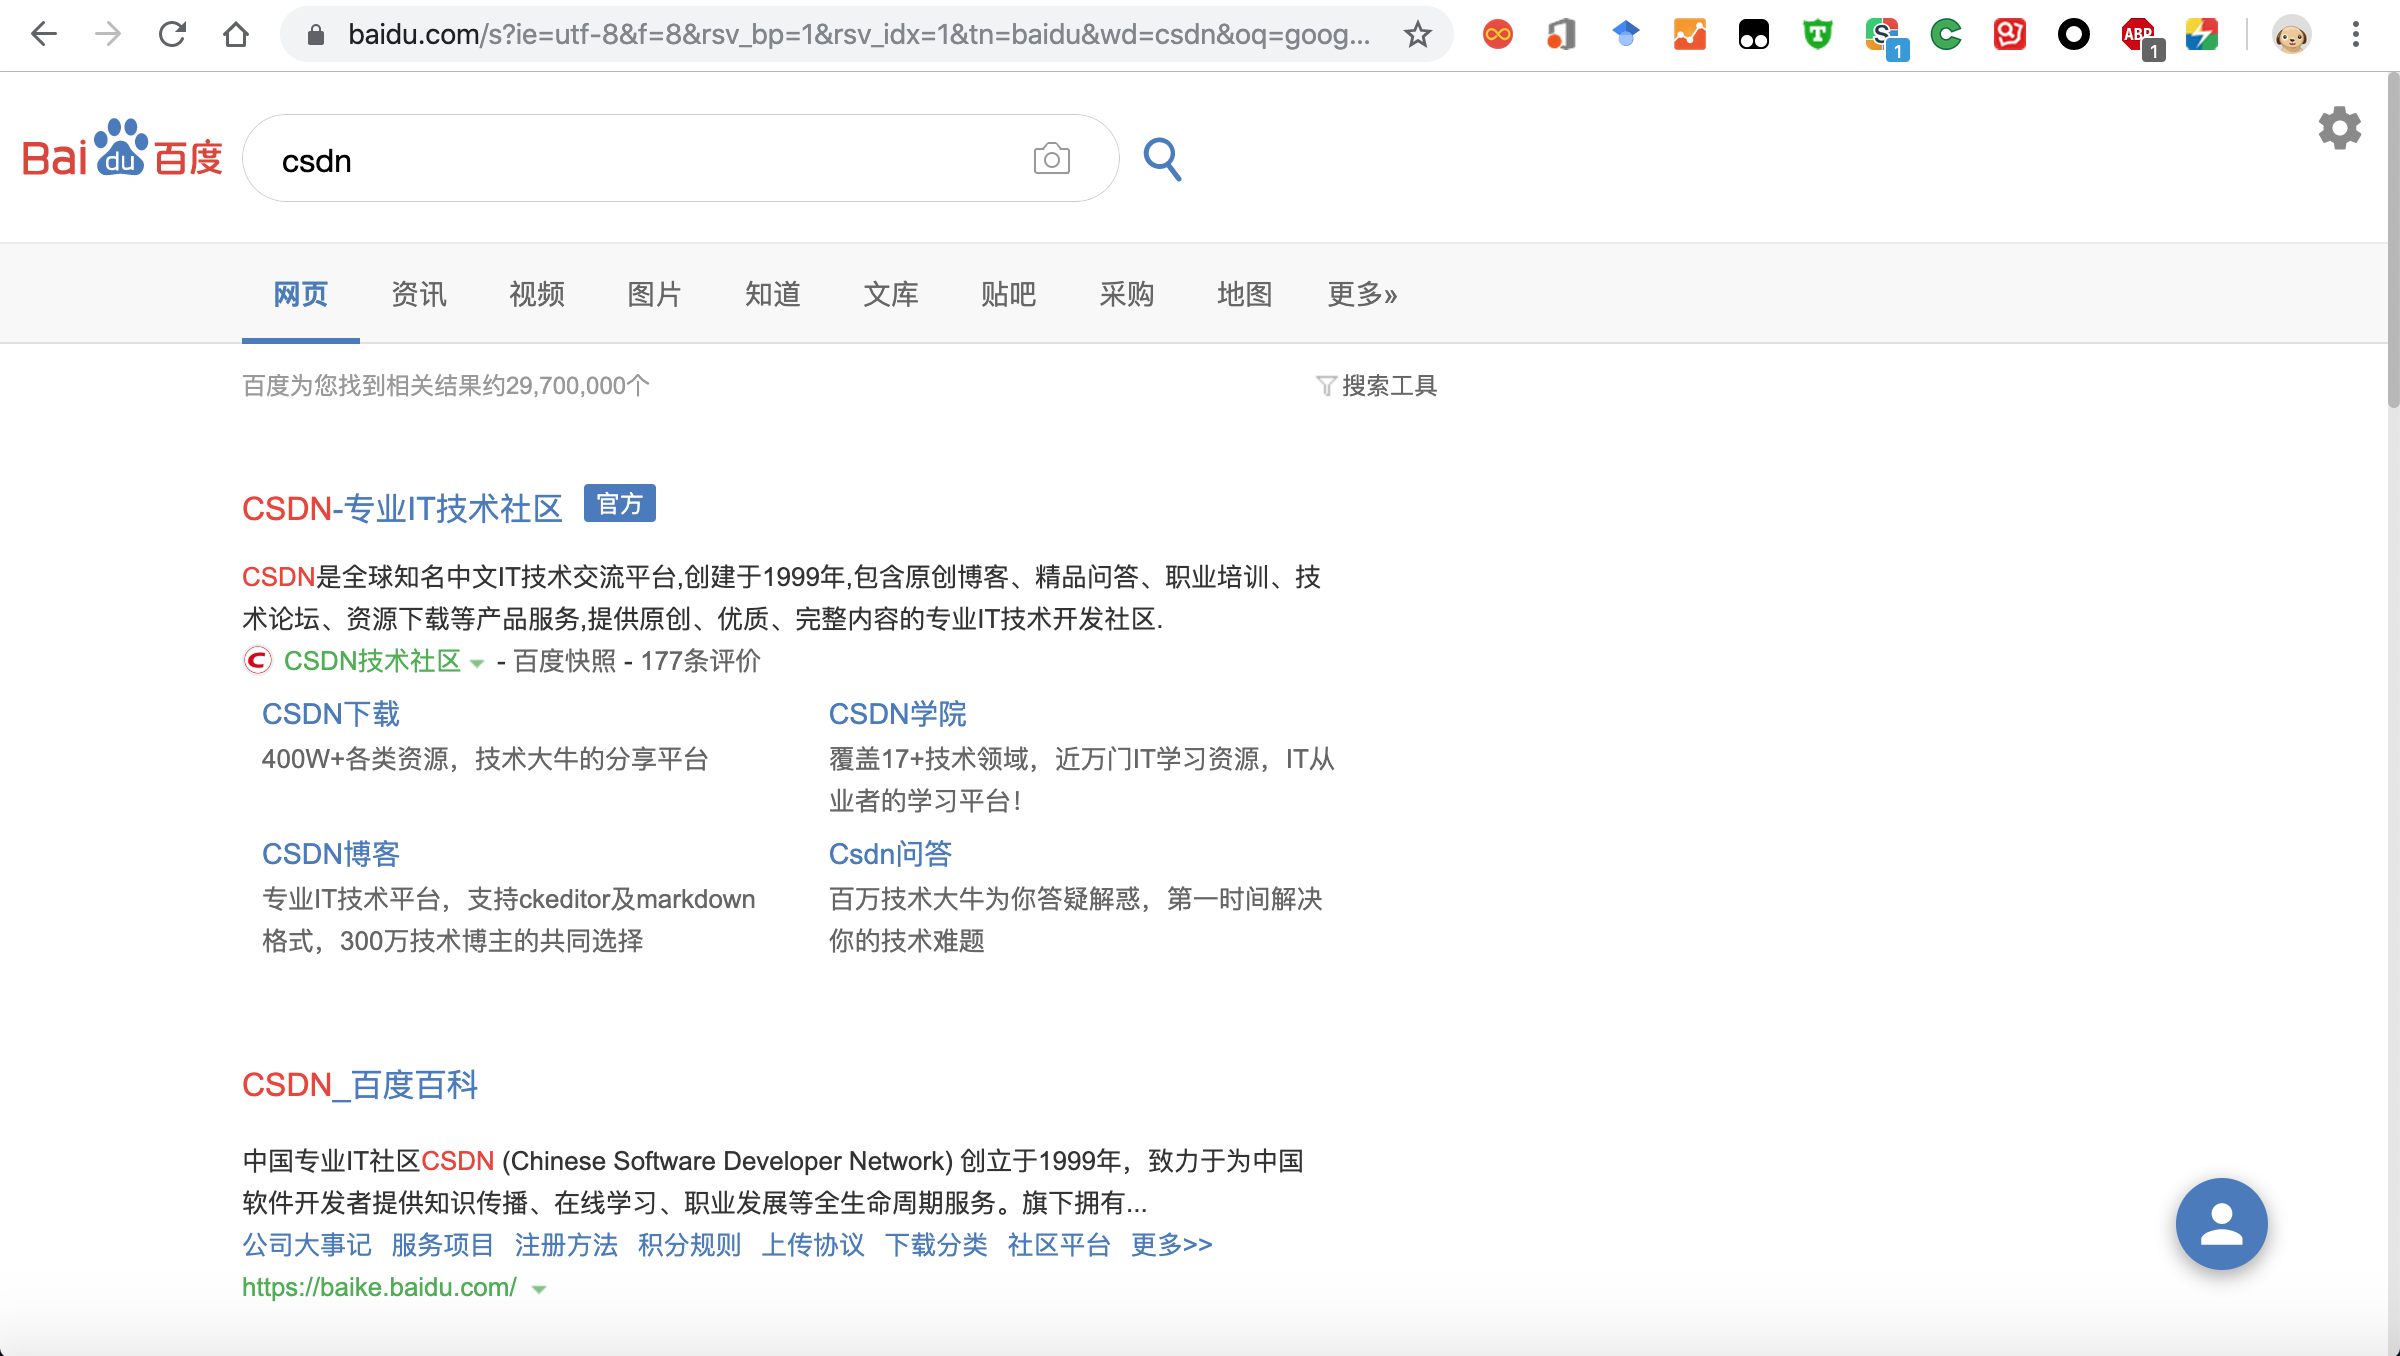The width and height of the screenshot is (2400, 1356).
Task: Expand arrow next to baike.baidu.com URL
Action: 539,1289
